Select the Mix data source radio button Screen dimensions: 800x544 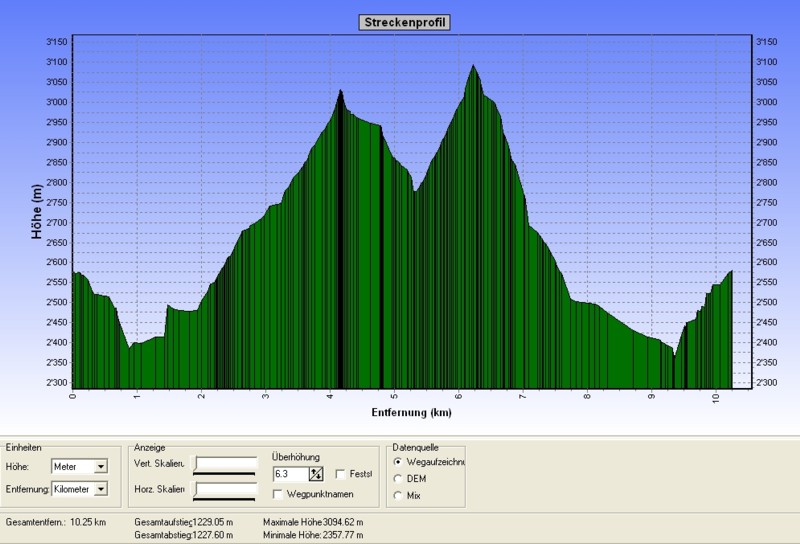(400, 495)
